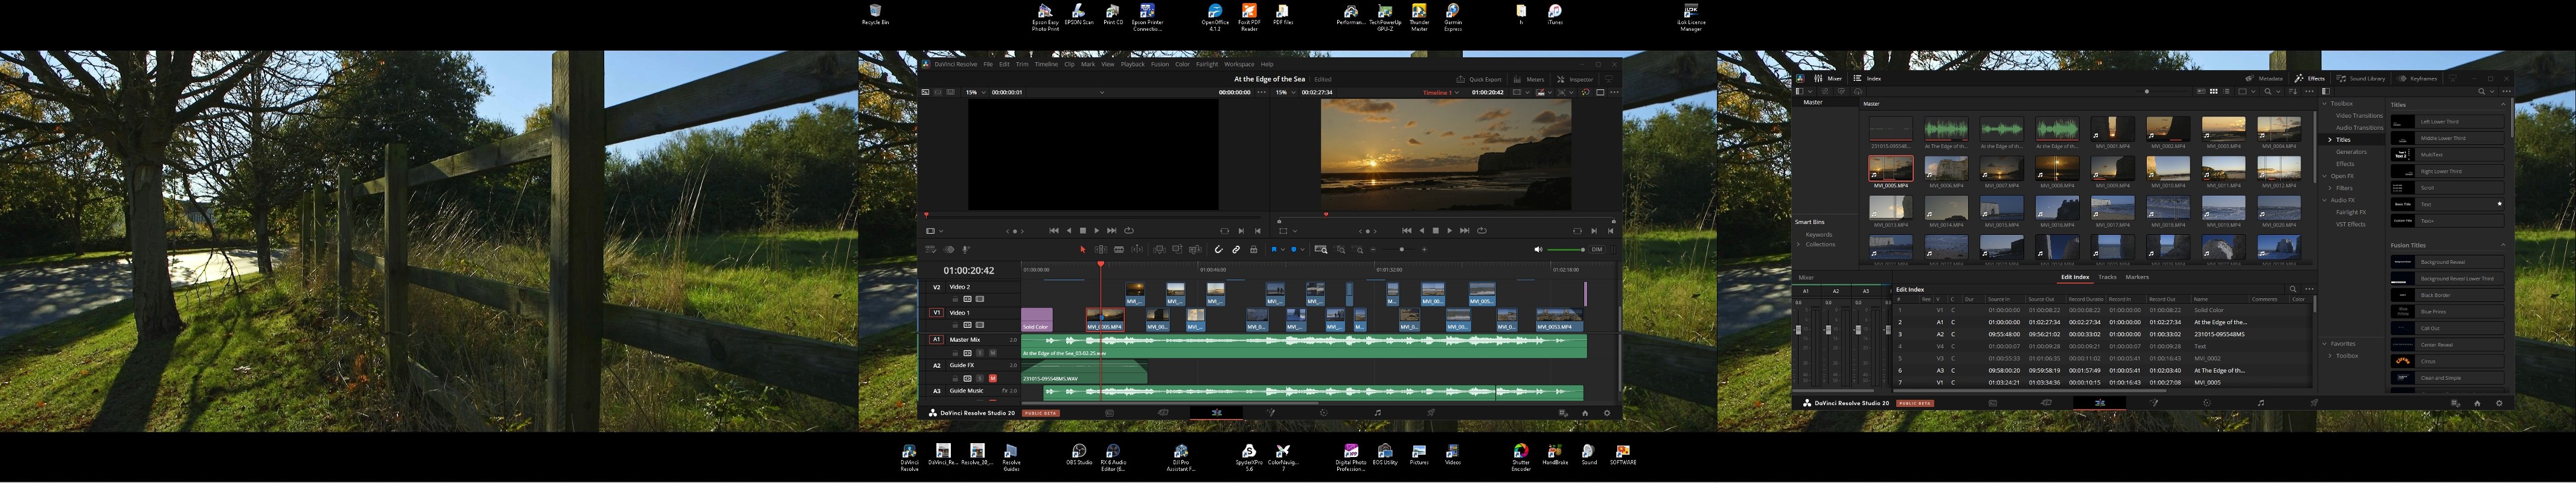Toggle loop playback in timeline viewer

[1482, 231]
